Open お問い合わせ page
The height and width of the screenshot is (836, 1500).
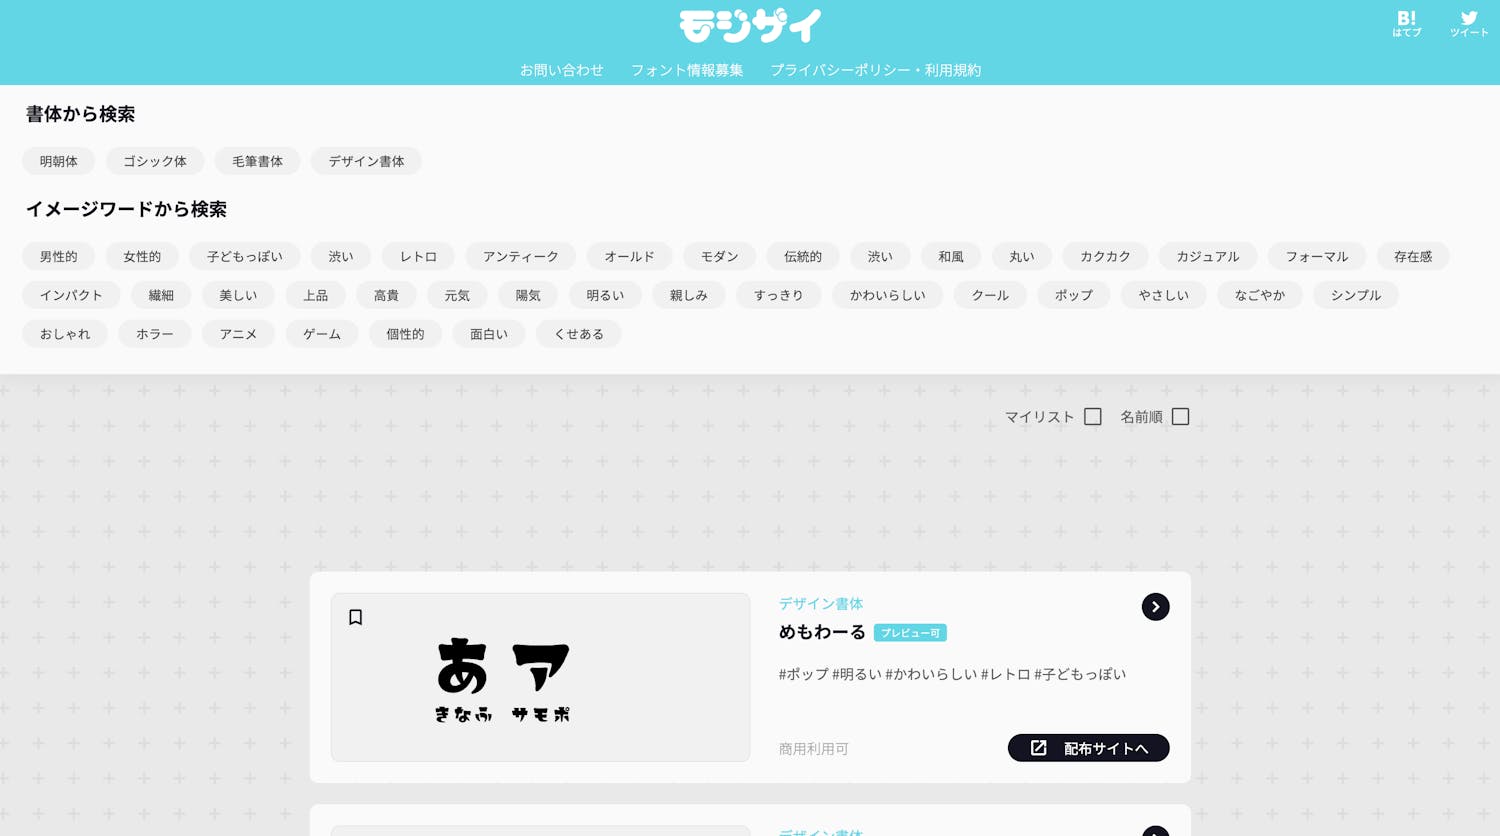coord(561,70)
